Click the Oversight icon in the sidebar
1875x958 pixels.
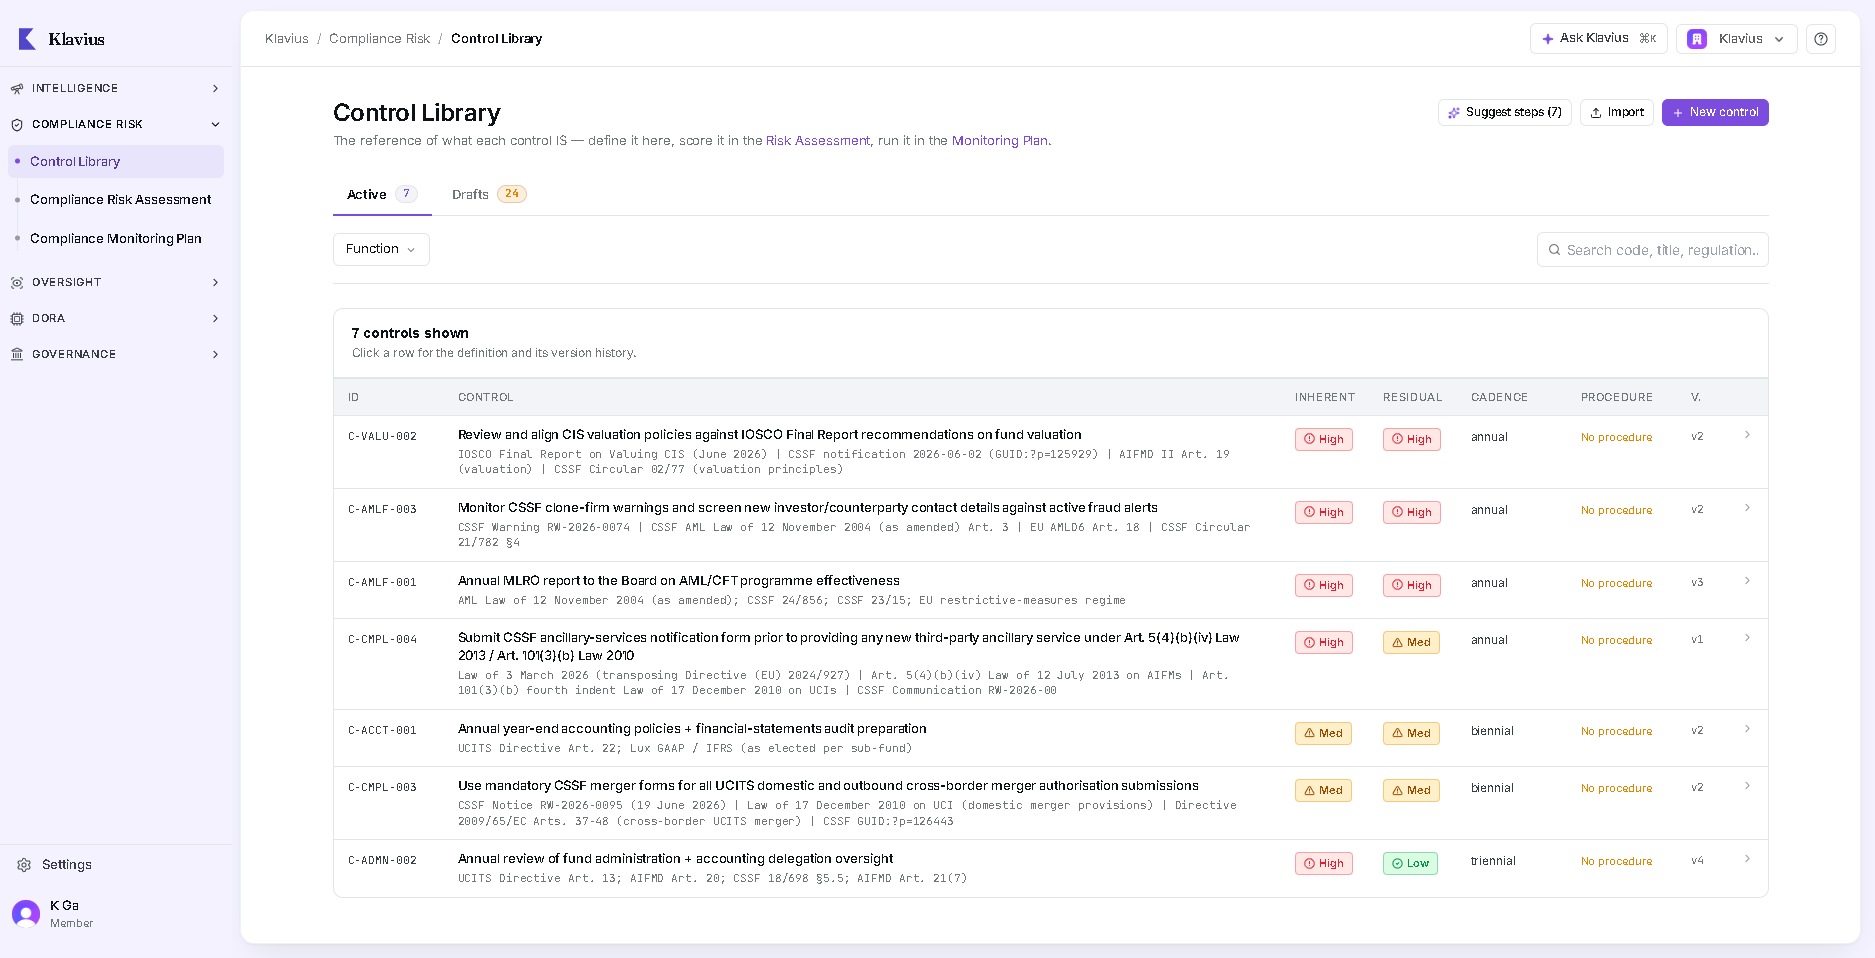tap(17, 283)
